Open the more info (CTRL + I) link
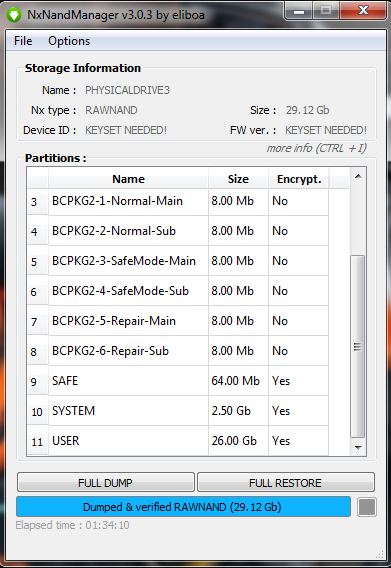 click(x=317, y=148)
